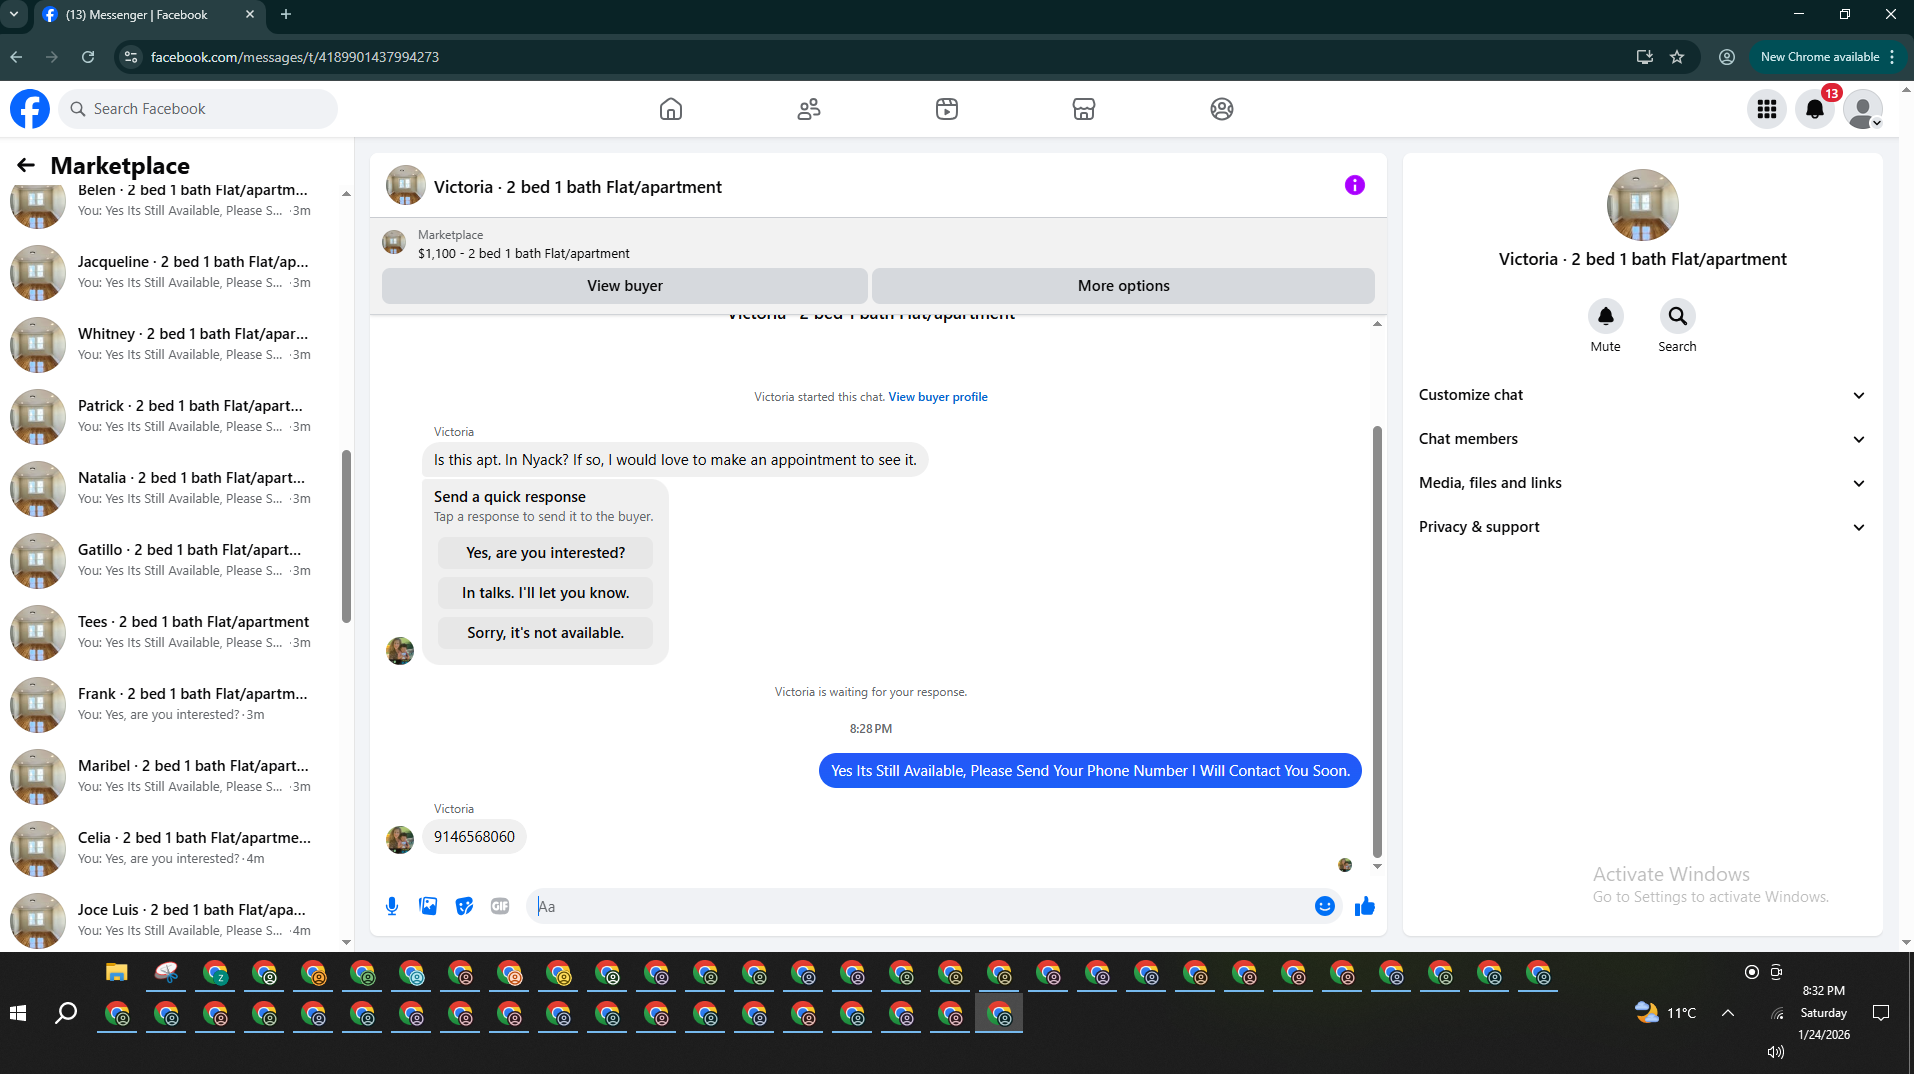Attach a file with the image icon
The width and height of the screenshot is (1914, 1074).
click(x=428, y=906)
